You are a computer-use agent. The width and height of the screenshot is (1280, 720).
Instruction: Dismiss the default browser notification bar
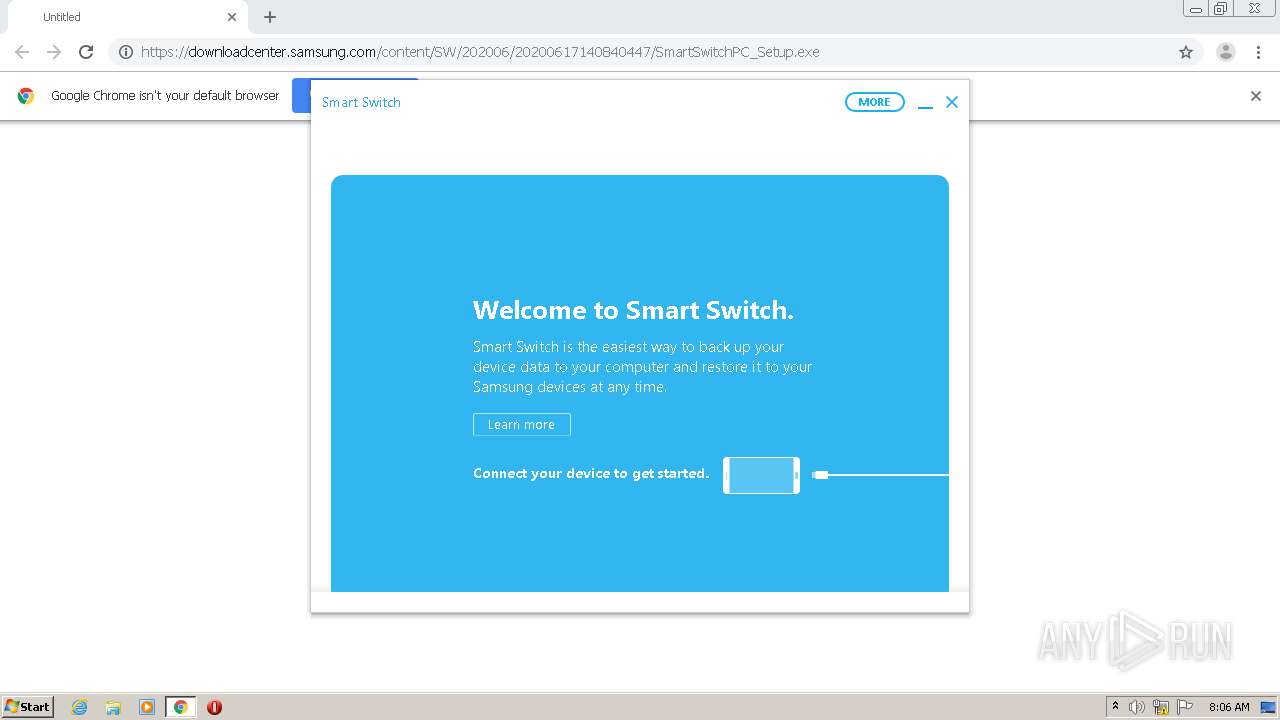click(x=1256, y=96)
